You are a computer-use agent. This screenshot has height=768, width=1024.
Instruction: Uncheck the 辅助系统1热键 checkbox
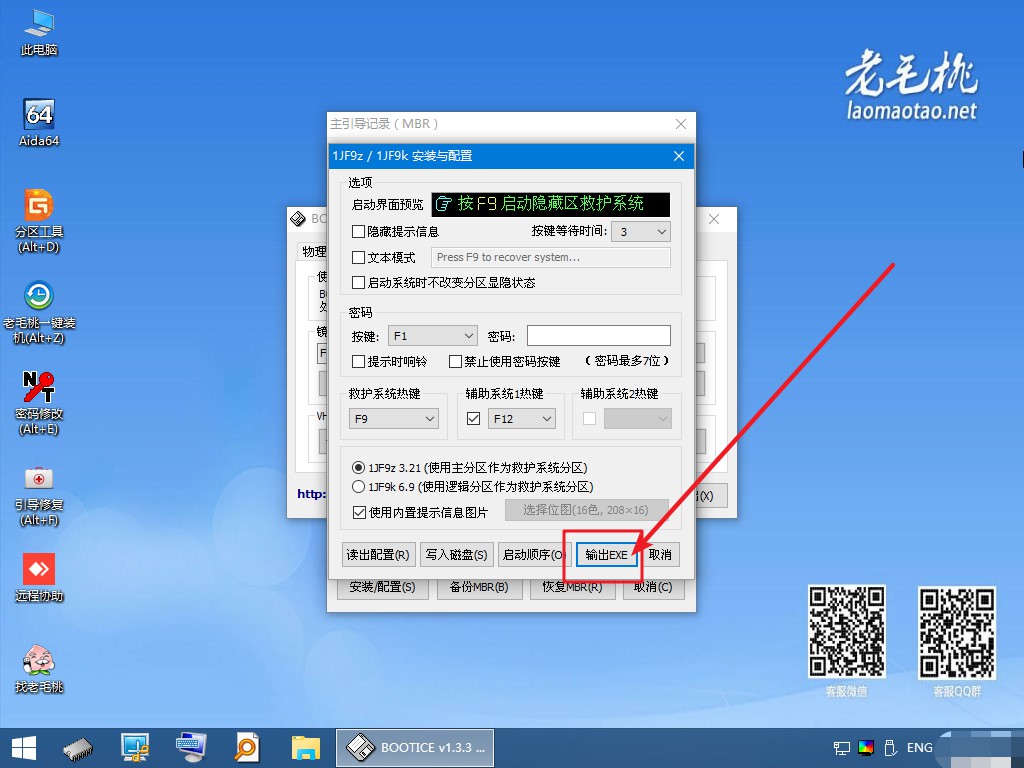click(x=473, y=419)
